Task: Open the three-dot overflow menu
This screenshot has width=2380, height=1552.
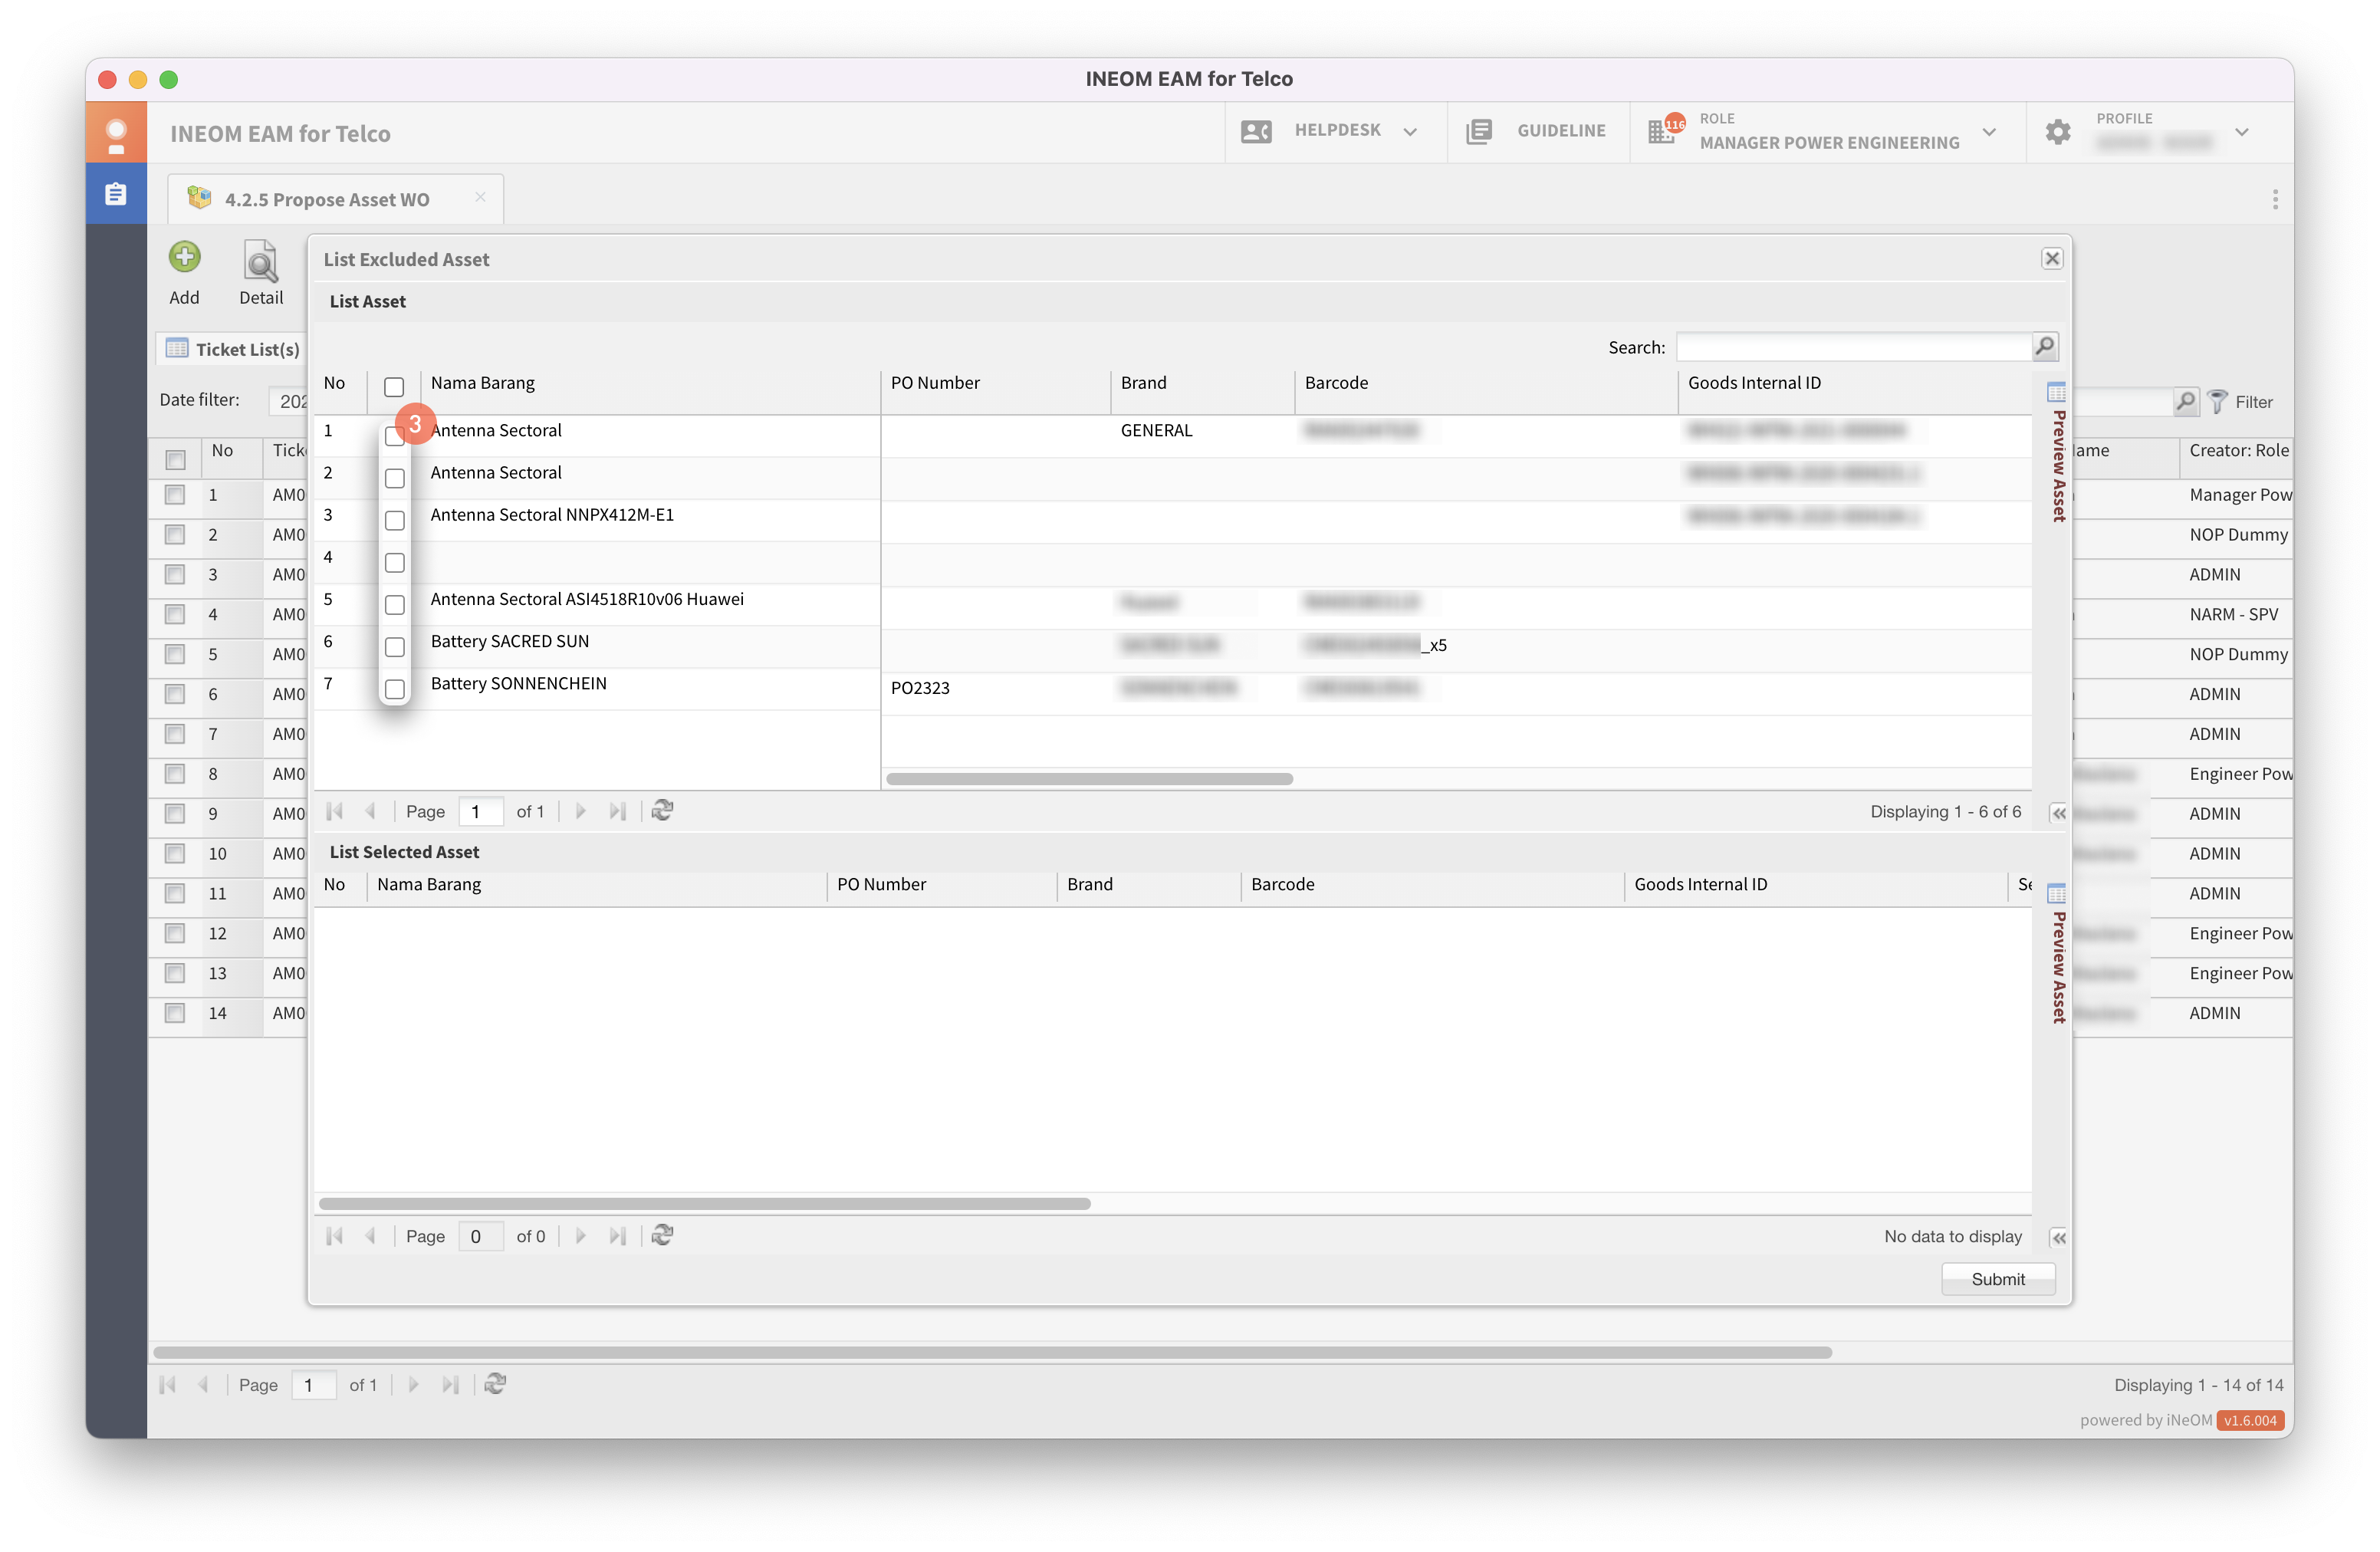Action: pos(2275,199)
